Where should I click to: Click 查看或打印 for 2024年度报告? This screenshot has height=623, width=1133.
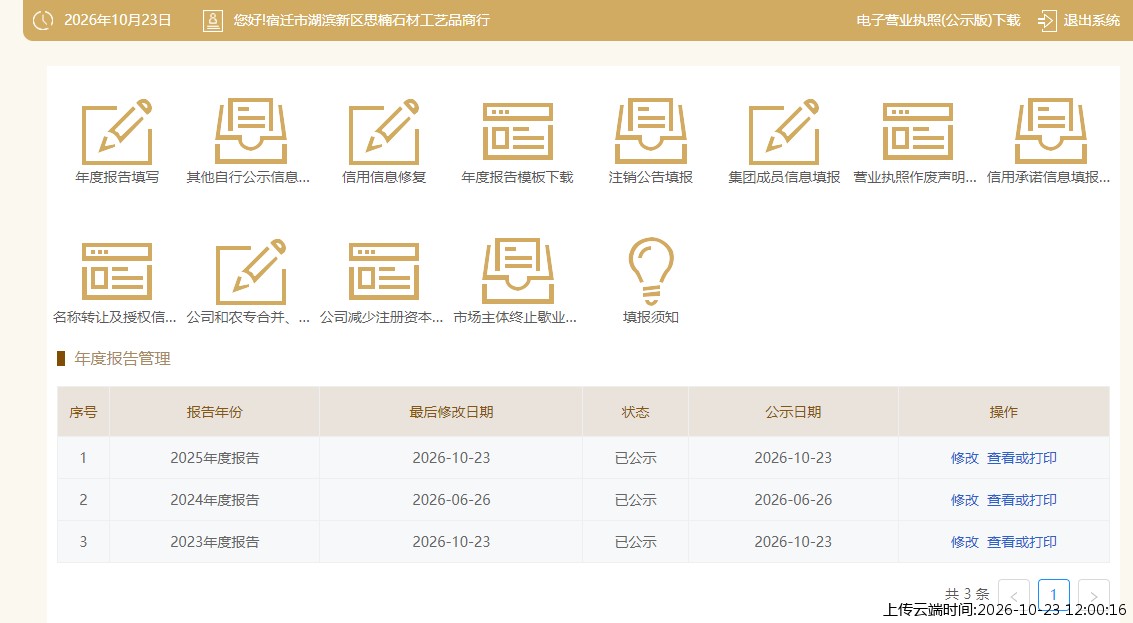[x=1022, y=499]
